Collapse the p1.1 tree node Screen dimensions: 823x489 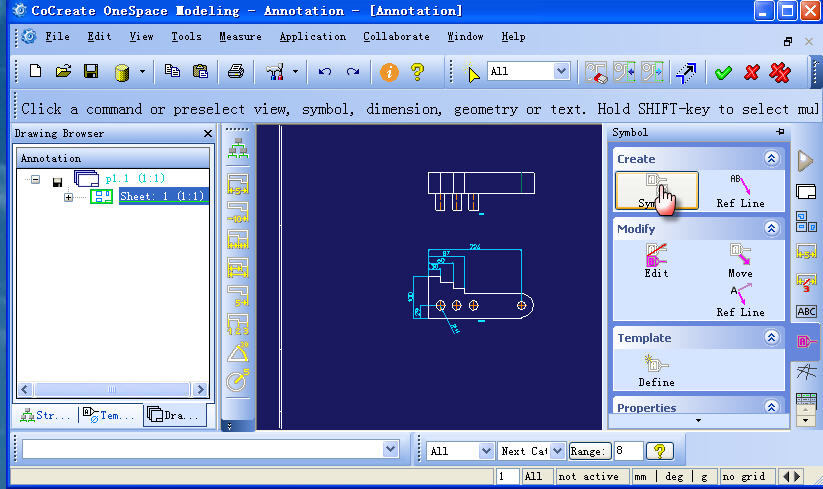[x=35, y=179]
